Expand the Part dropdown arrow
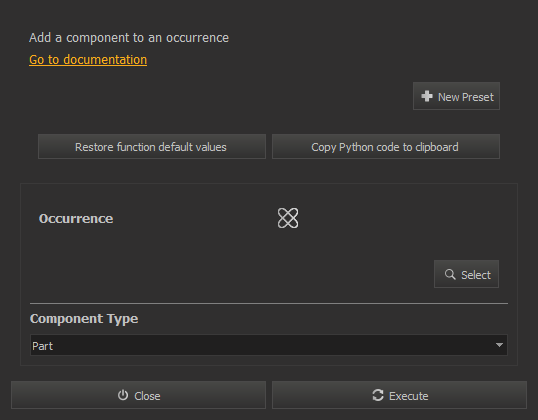This screenshot has height=420, width=538. pos(499,345)
